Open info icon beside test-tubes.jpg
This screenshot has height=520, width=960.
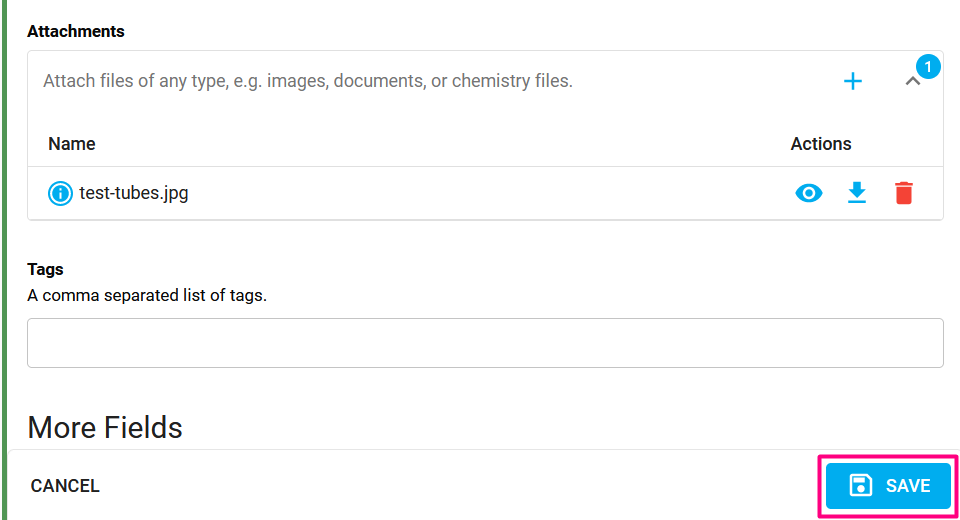pyautogui.click(x=60, y=194)
